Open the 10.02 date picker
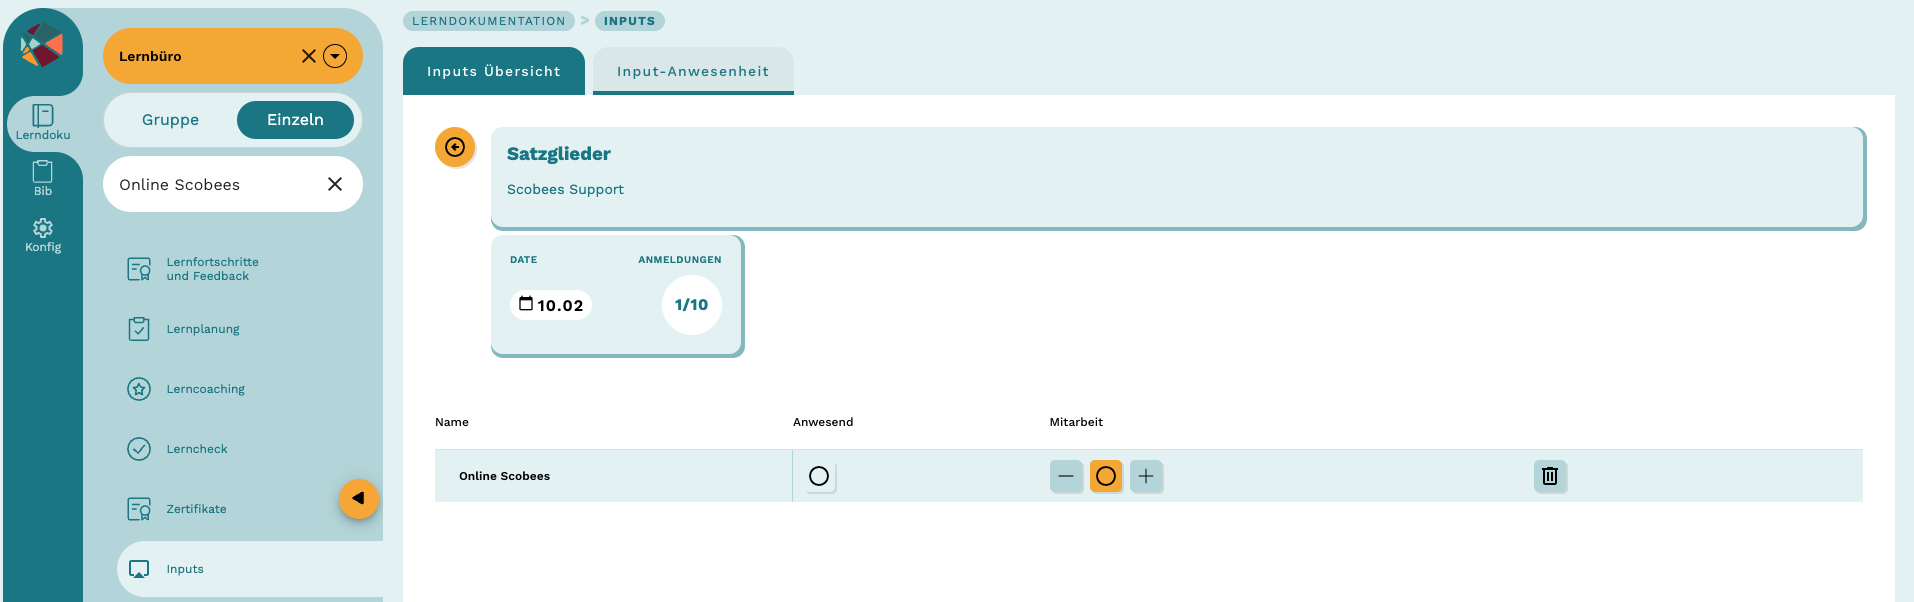This screenshot has height=602, width=1914. pyautogui.click(x=551, y=305)
